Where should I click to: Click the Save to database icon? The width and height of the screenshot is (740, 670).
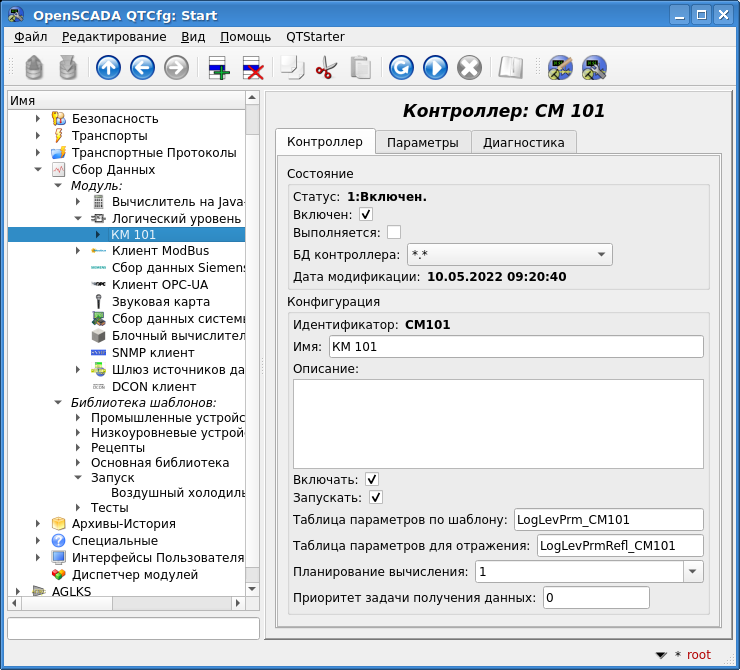tap(68, 67)
